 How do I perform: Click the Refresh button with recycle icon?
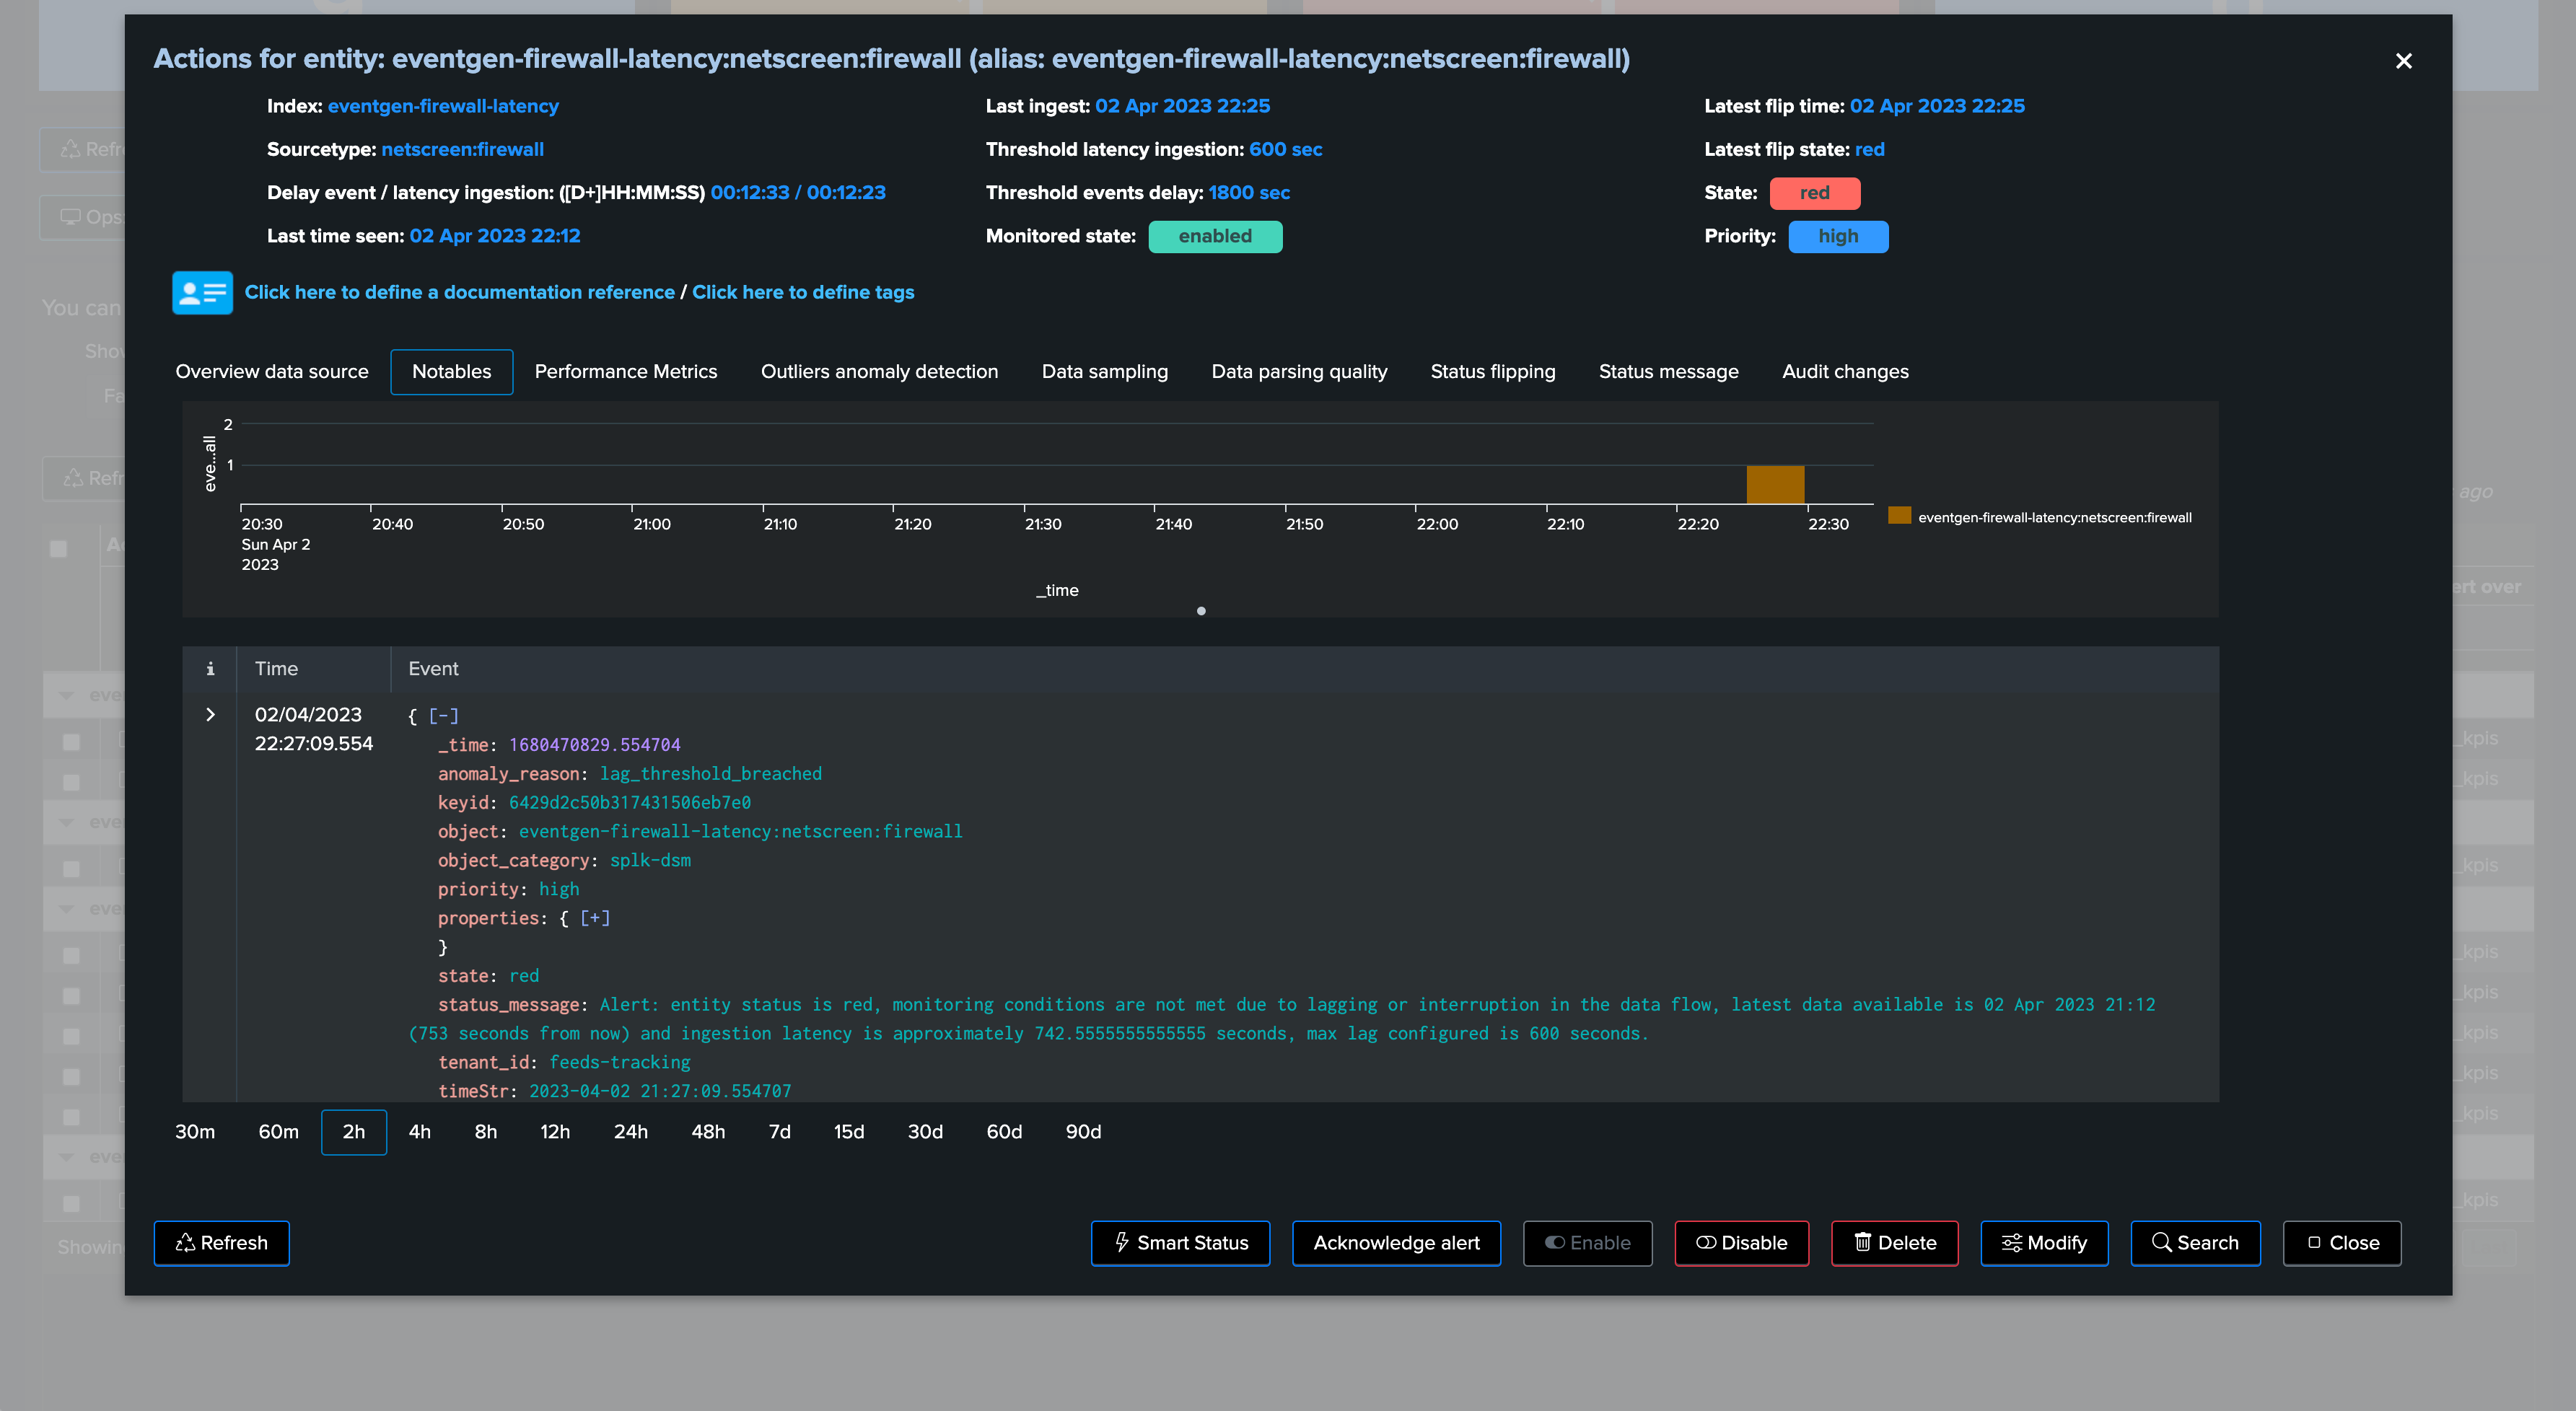coord(221,1242)
